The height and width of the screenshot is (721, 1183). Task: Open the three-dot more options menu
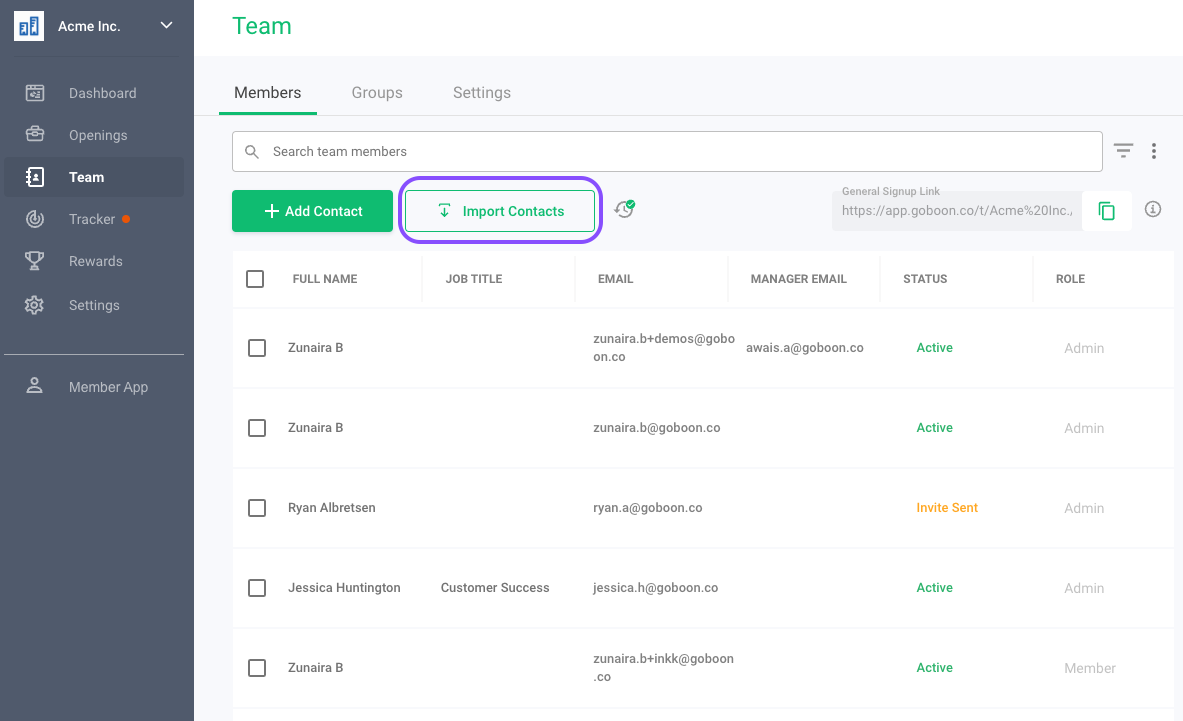pos(1154,151)
